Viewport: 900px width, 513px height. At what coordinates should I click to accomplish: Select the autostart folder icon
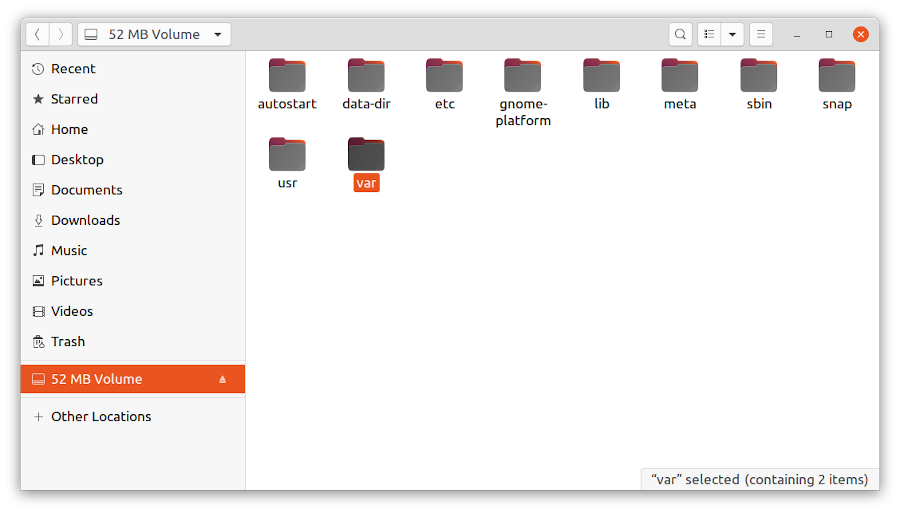tap(287, 75)
